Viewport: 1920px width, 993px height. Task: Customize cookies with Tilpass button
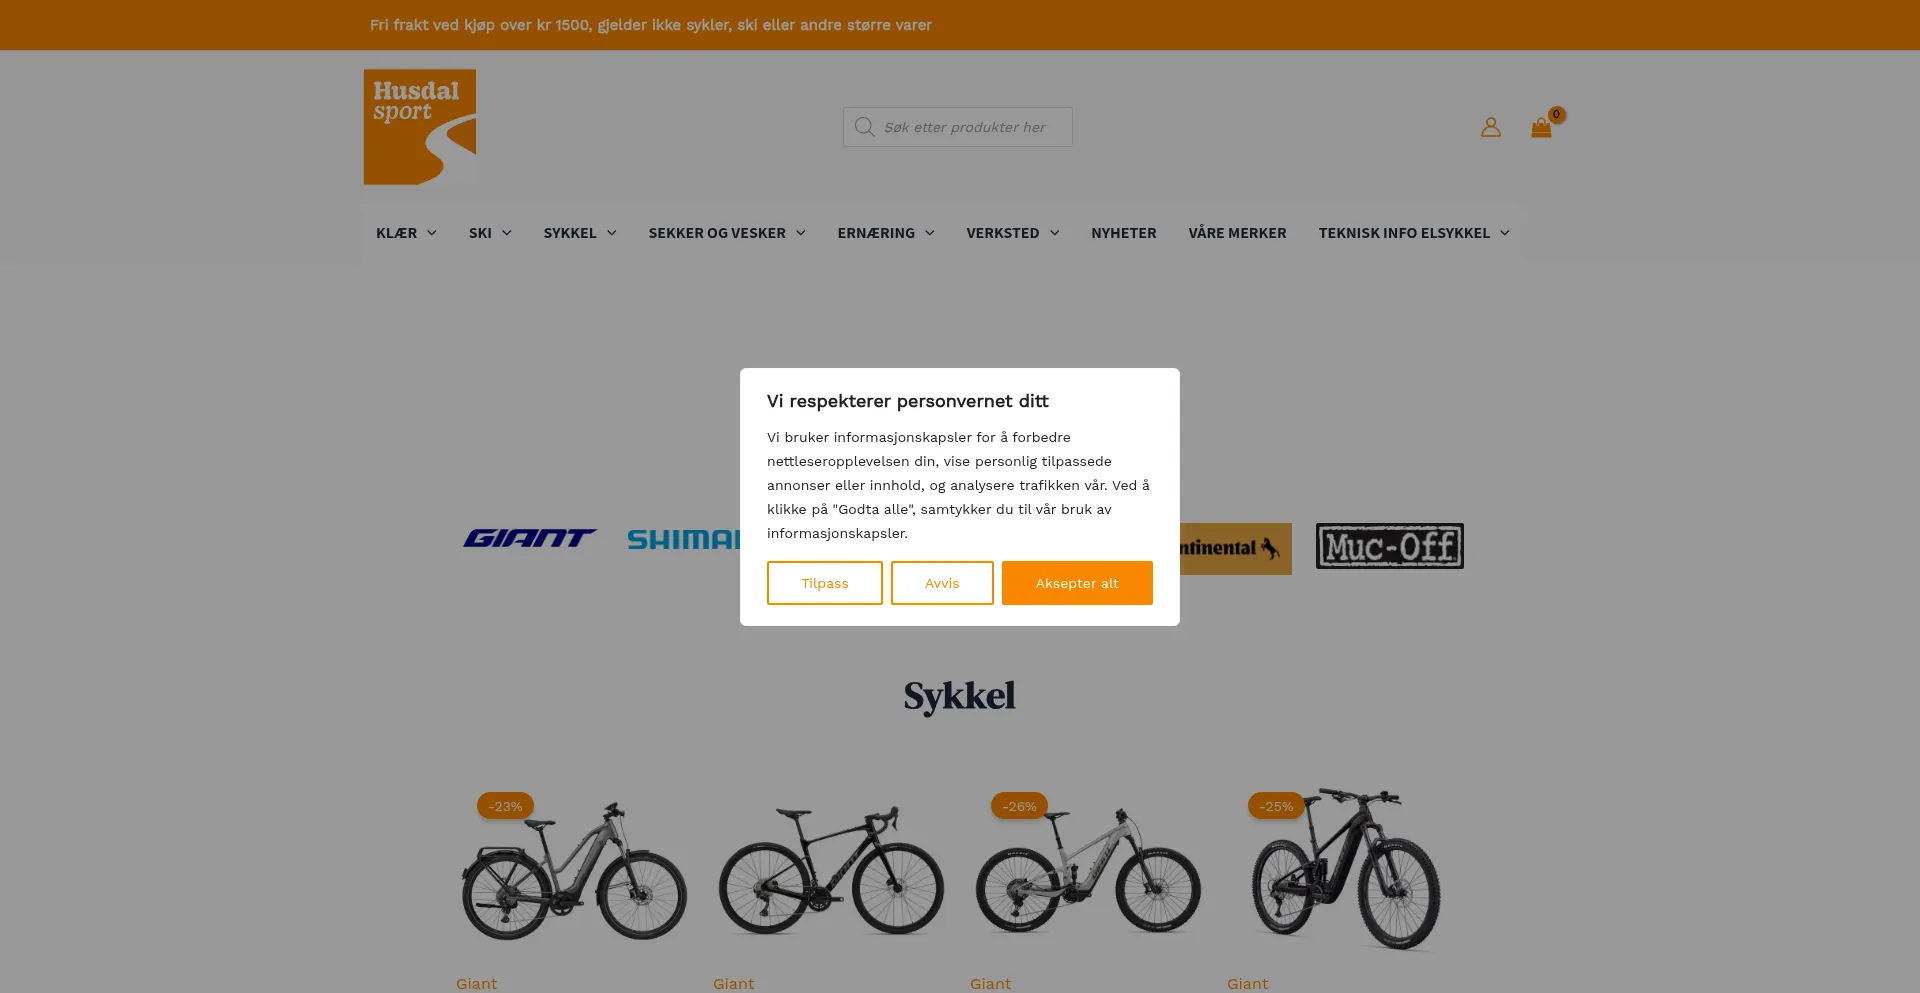pos(825,583)
